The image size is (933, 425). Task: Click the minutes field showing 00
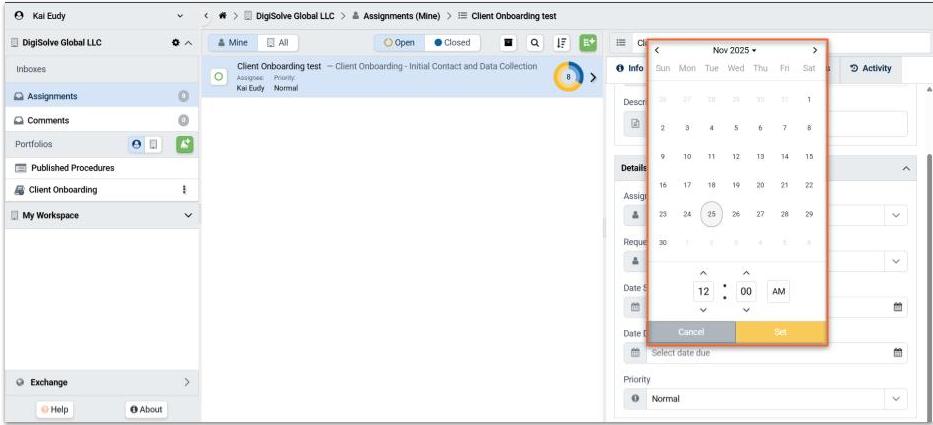click(746, 292)
